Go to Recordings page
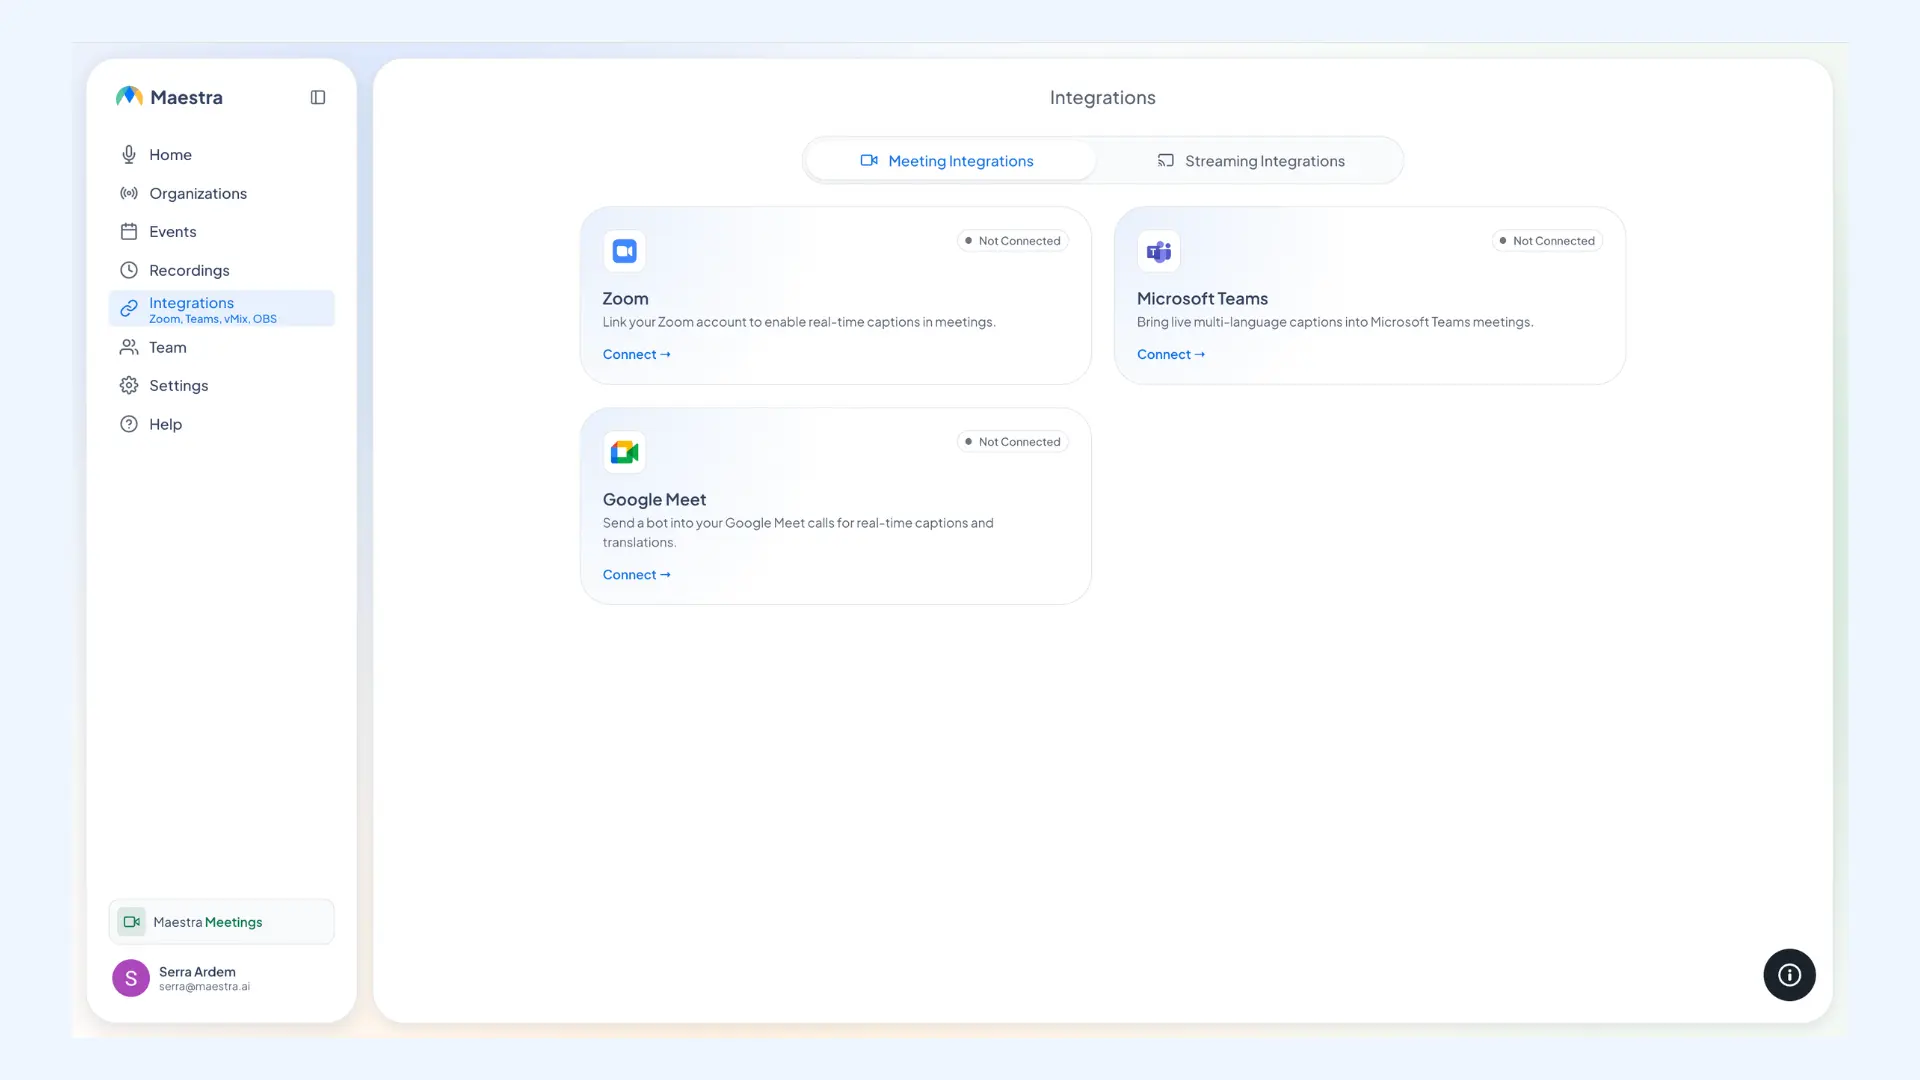Screen dimensions: 1920x1080 tap(221, 270)
